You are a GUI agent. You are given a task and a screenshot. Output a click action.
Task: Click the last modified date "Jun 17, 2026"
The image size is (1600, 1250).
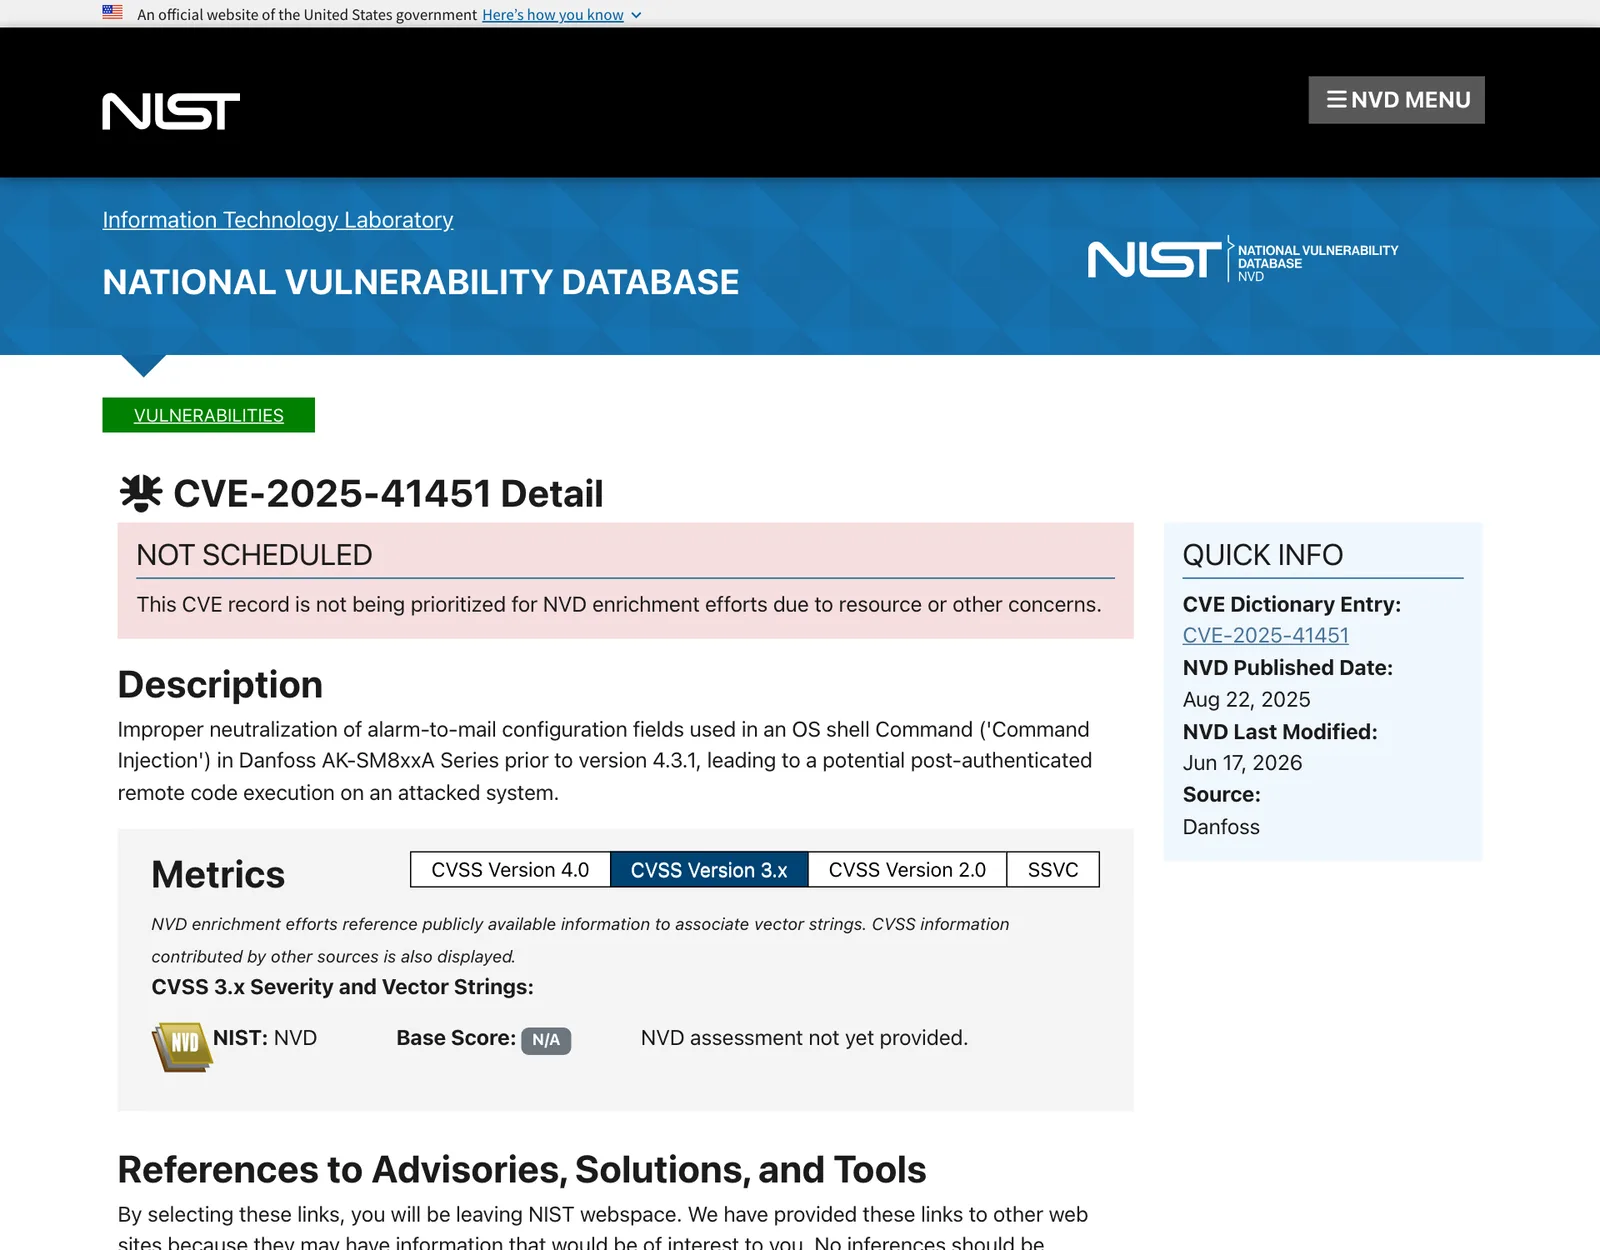(1242, 763)
